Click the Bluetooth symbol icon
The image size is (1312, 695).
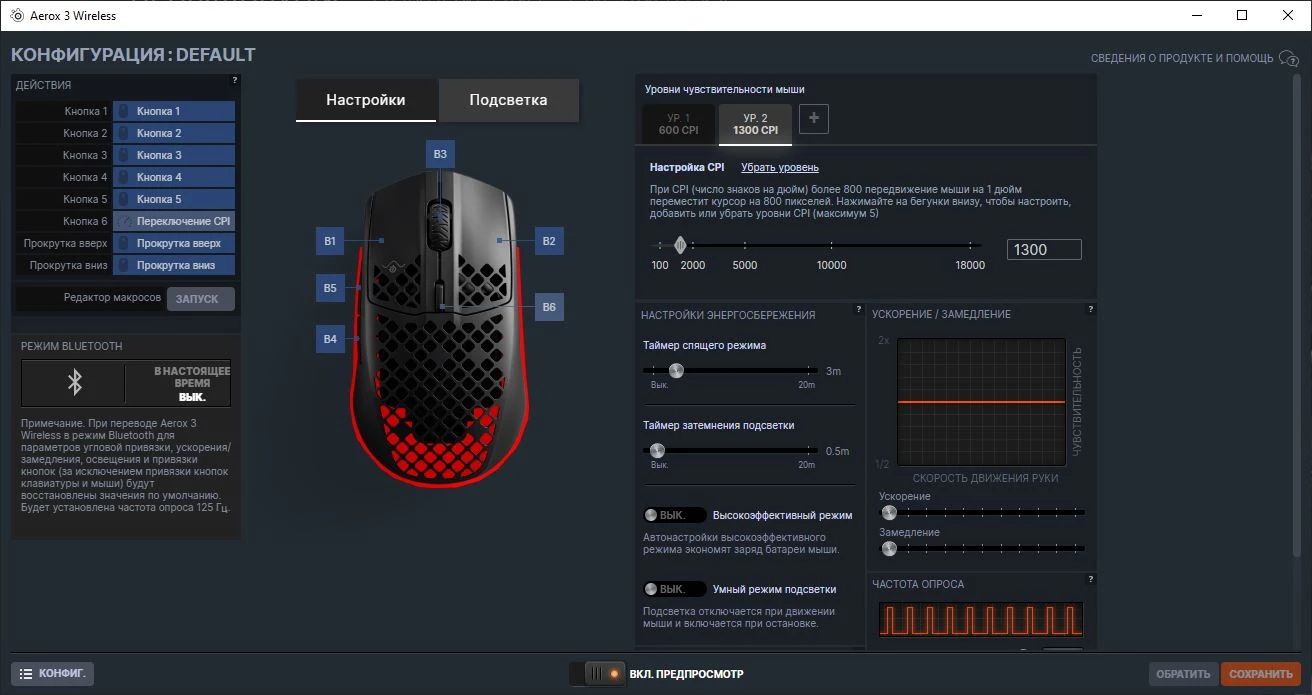pos(74,383)
